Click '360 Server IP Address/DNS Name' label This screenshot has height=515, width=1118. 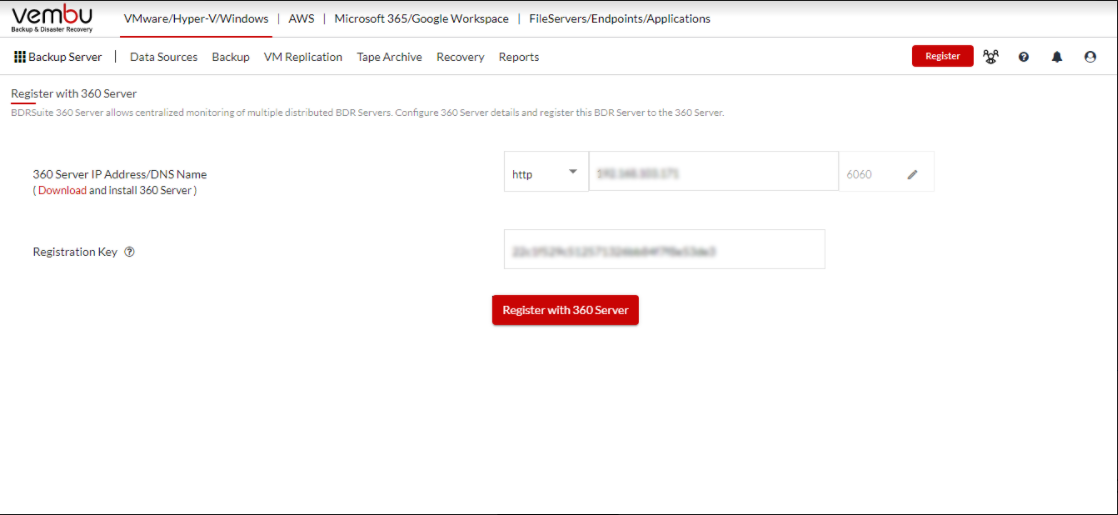point(120,174)
